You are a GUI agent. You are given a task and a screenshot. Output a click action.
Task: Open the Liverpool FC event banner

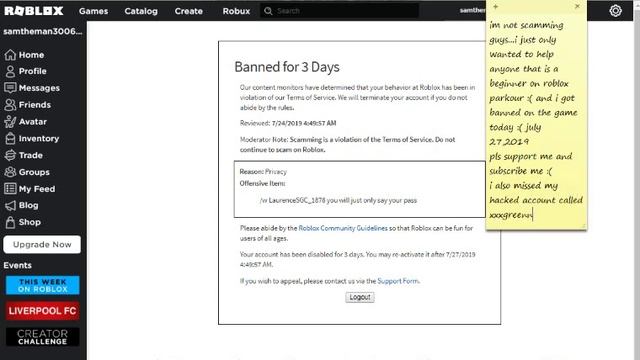pos(42,311)
